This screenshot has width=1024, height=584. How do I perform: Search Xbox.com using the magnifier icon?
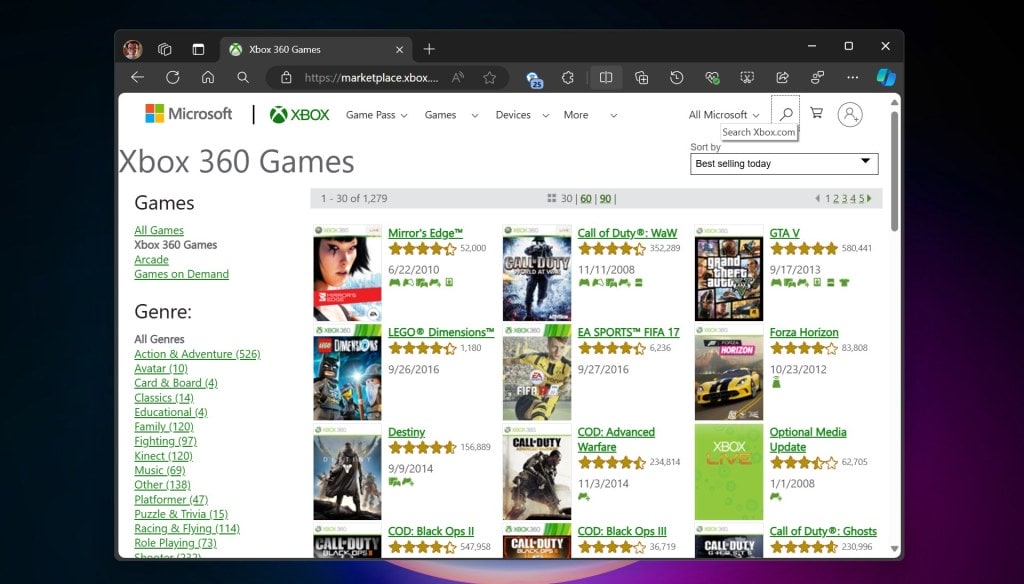786,114
